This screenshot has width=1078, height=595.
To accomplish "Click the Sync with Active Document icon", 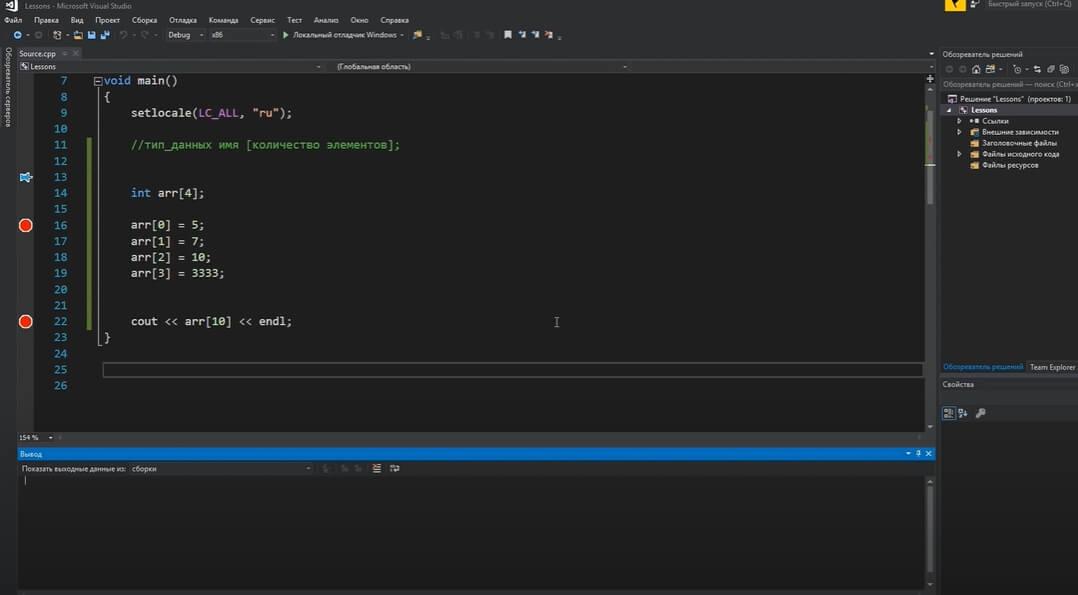I will pyautogui.click(x=1037, y=69).
